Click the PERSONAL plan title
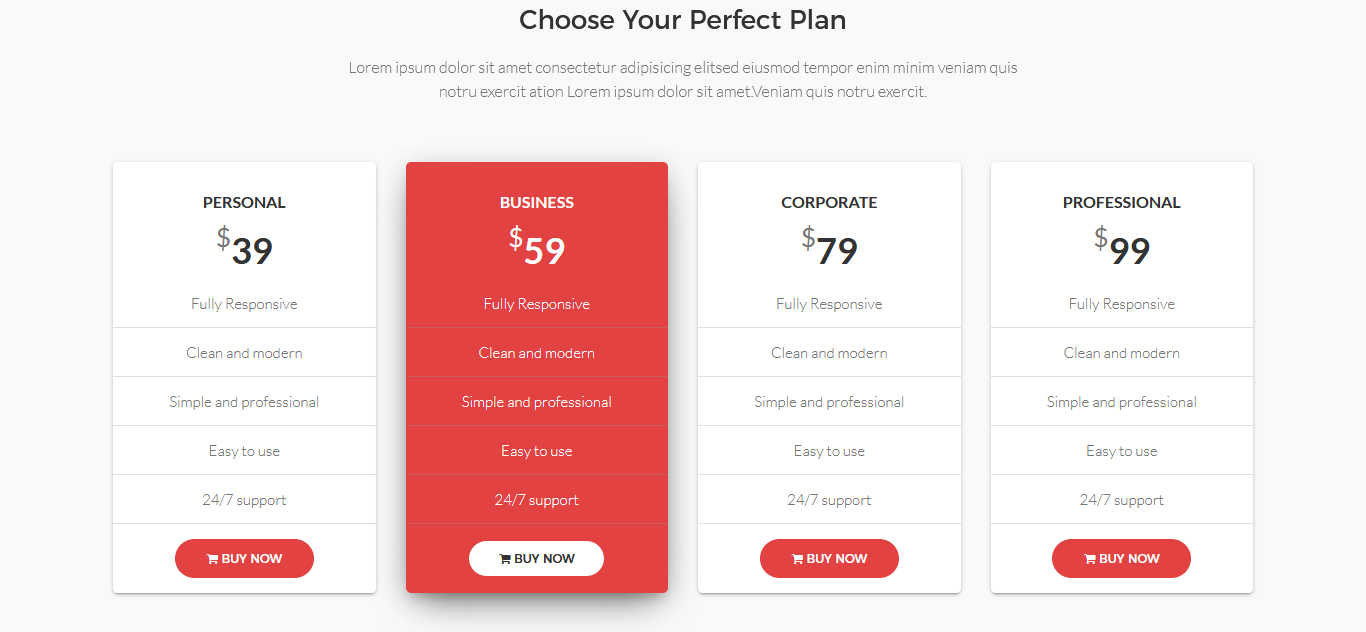Image resolution: width=1366 pixels, height=632 pixels. coord(244,203)
